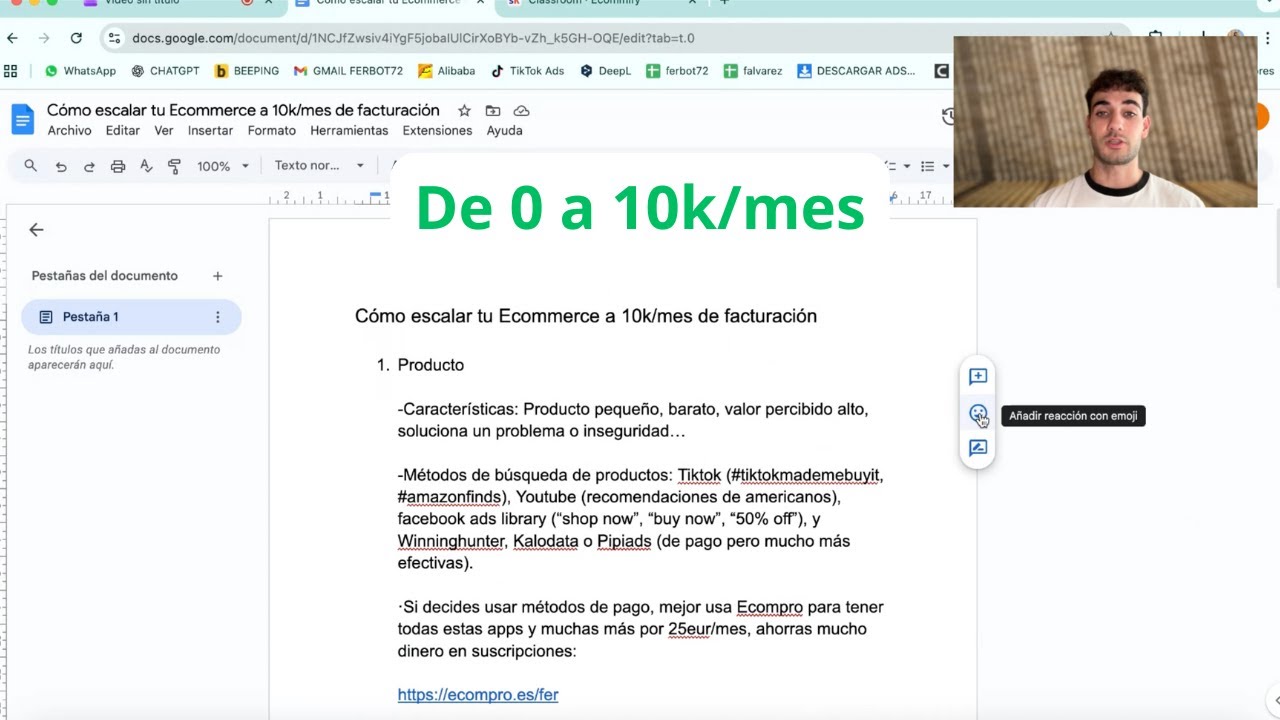Viewport: 1280px width, 720px height.
Task: Click the document heading line 'Cómo escalar tu Ecommerce'
Action: coord(586,316)
